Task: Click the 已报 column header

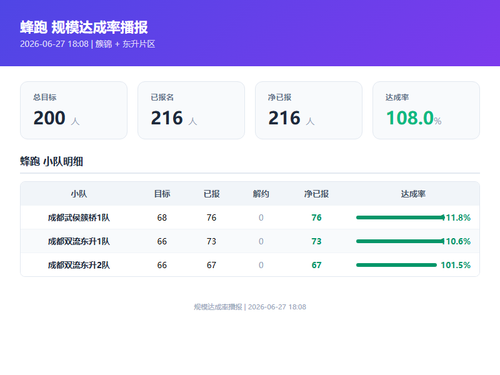Action: coord(211,194)
